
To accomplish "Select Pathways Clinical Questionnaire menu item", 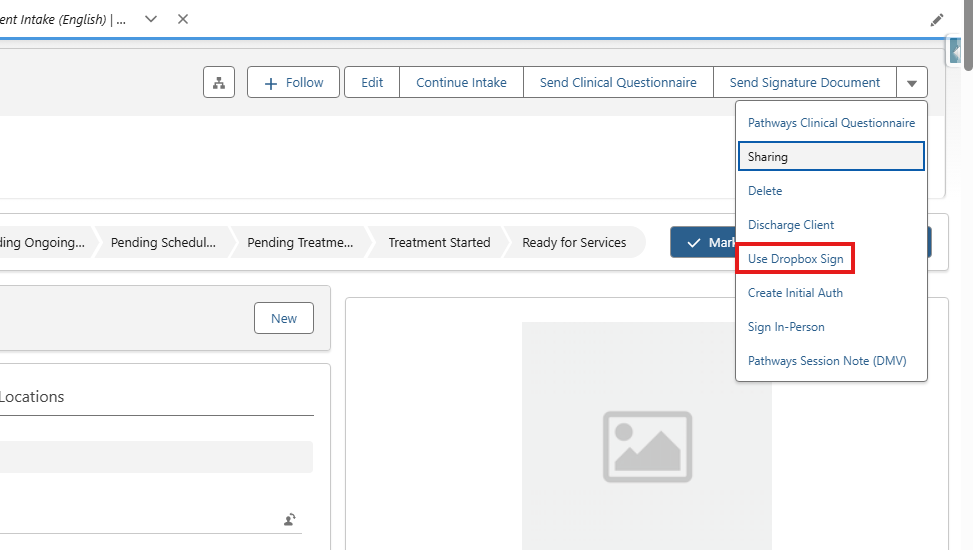I will tap(831, 123).
